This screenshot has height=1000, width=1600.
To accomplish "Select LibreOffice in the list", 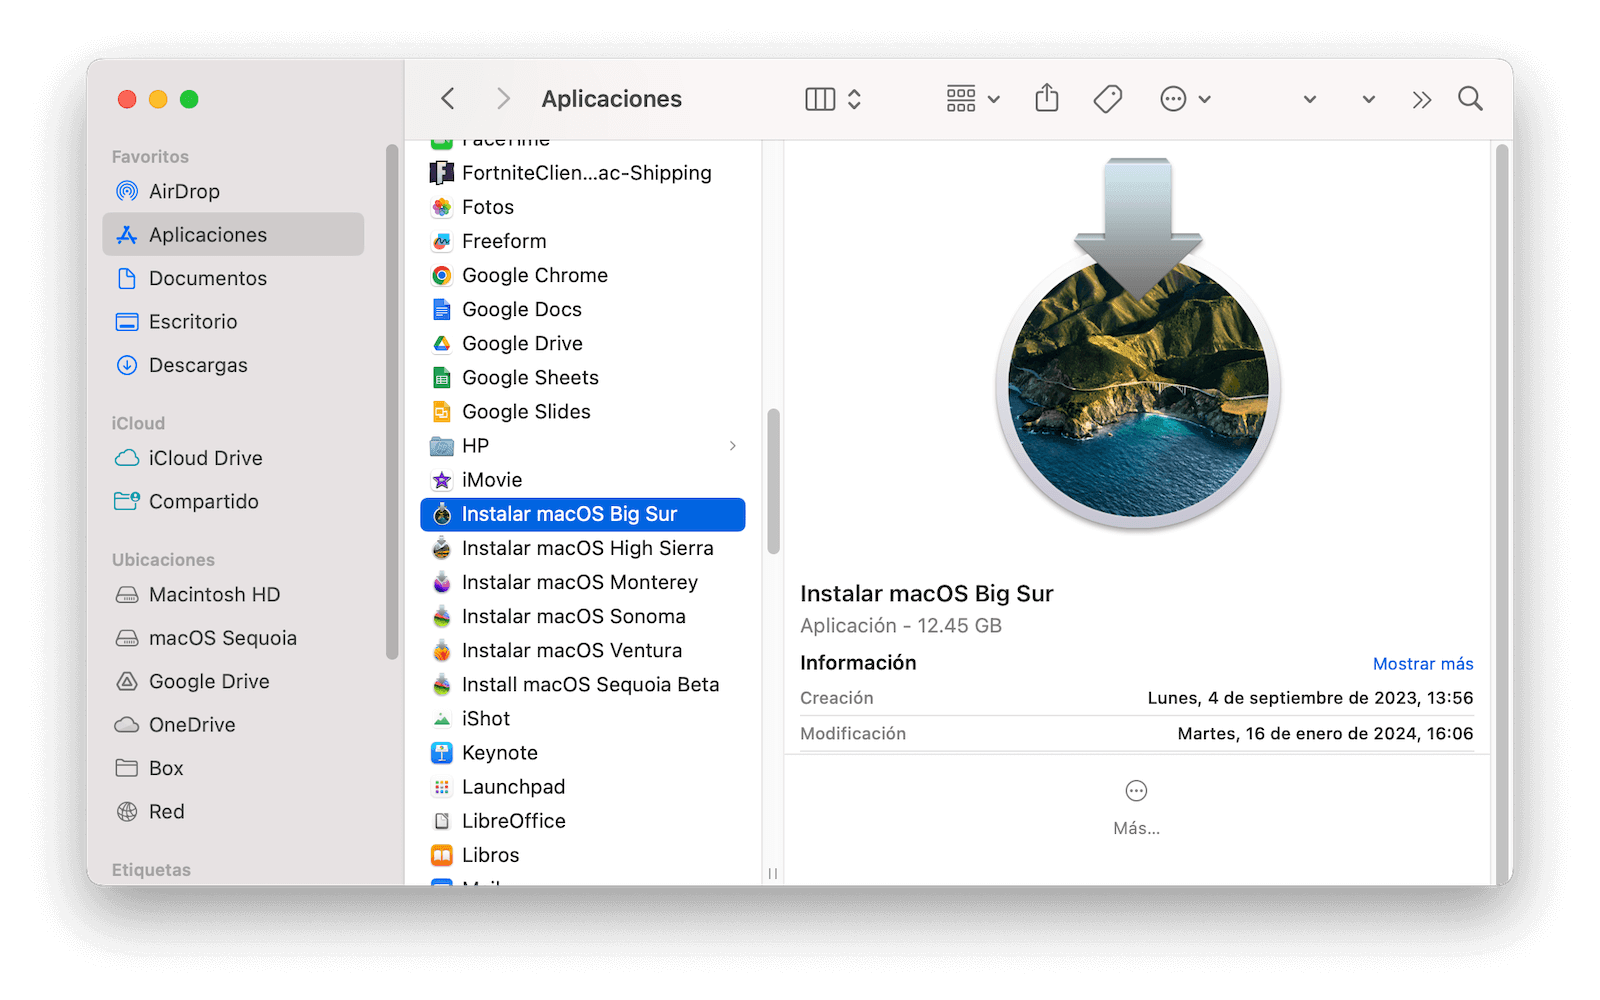I will (583, 821).
